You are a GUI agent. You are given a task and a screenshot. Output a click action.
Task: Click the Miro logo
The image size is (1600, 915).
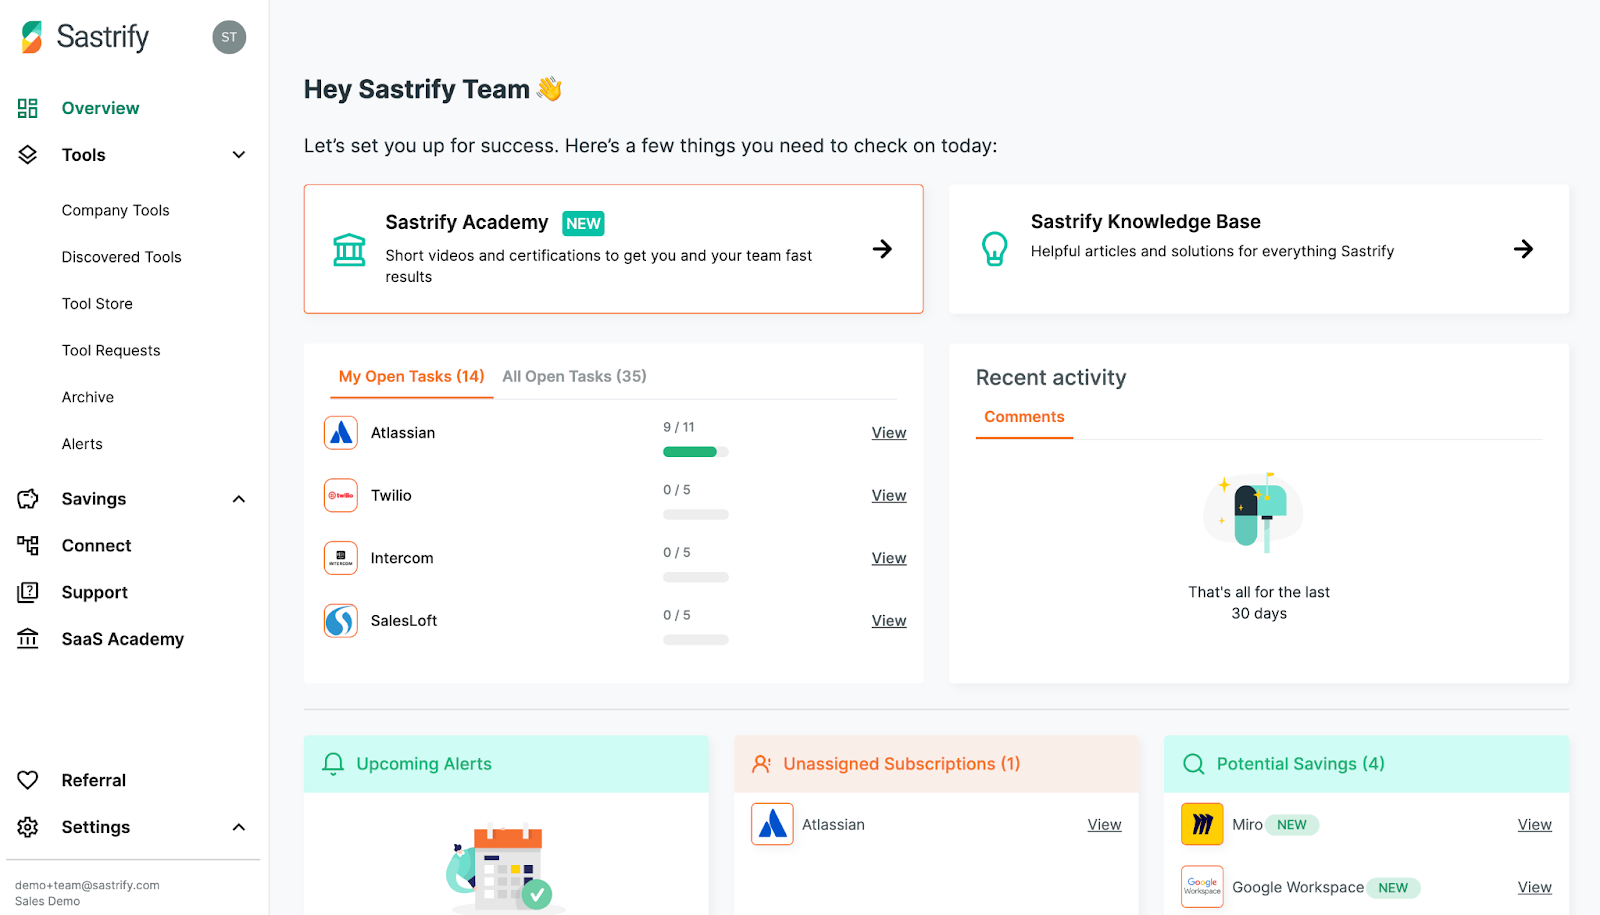click(1202, 824)
